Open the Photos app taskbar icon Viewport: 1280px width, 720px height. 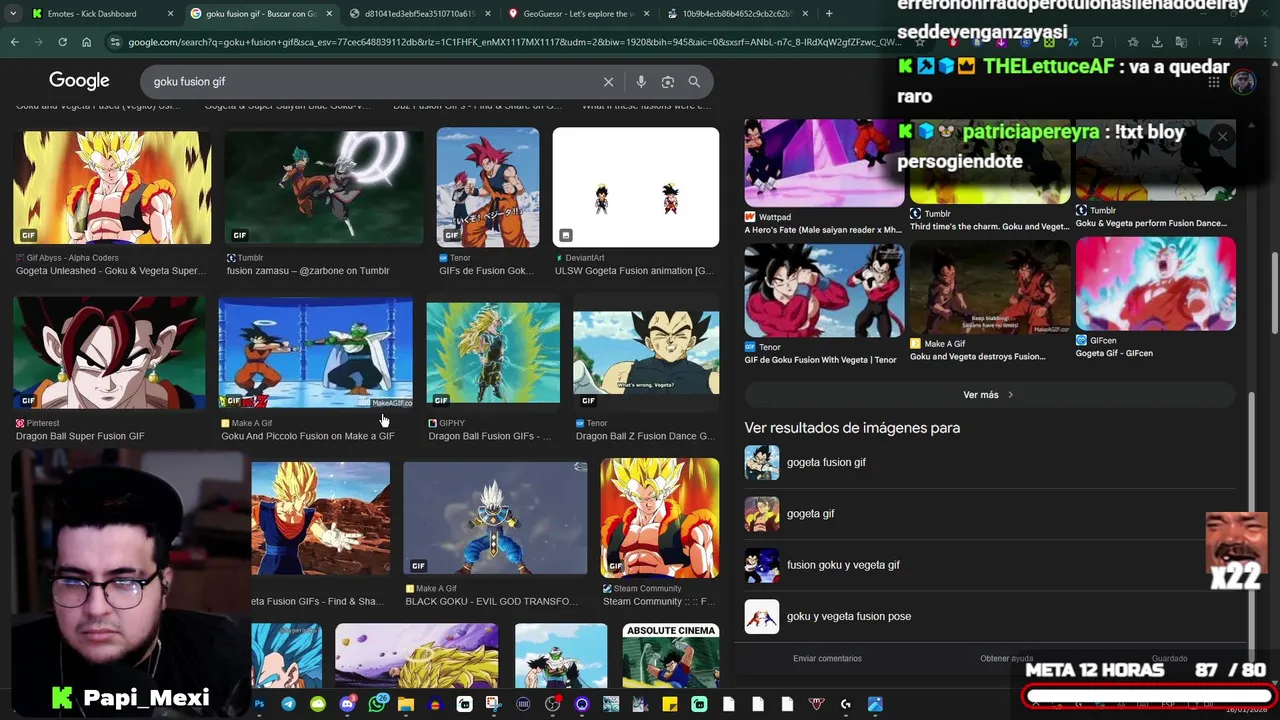click(875, 704)
